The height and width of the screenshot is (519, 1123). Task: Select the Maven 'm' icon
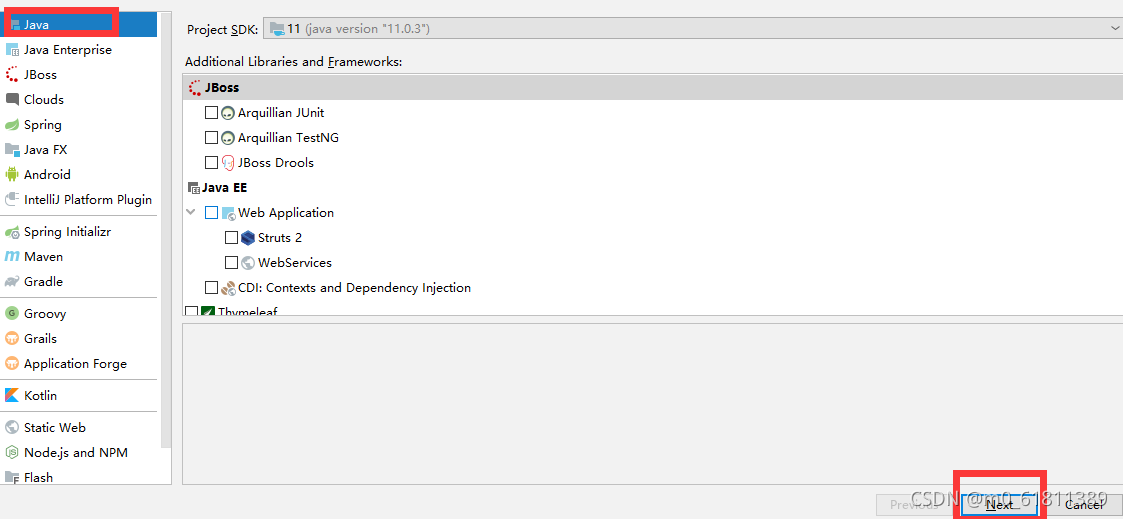tap(11, 256)
